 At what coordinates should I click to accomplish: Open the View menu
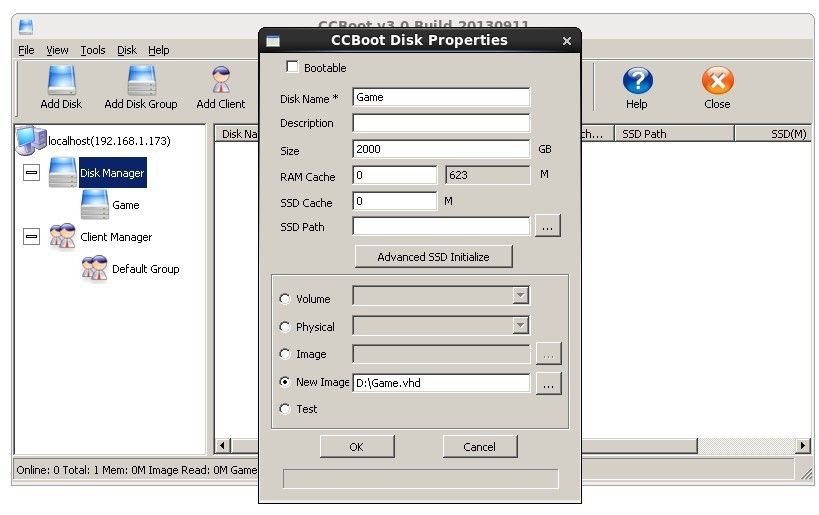click(x=57, y=50)
